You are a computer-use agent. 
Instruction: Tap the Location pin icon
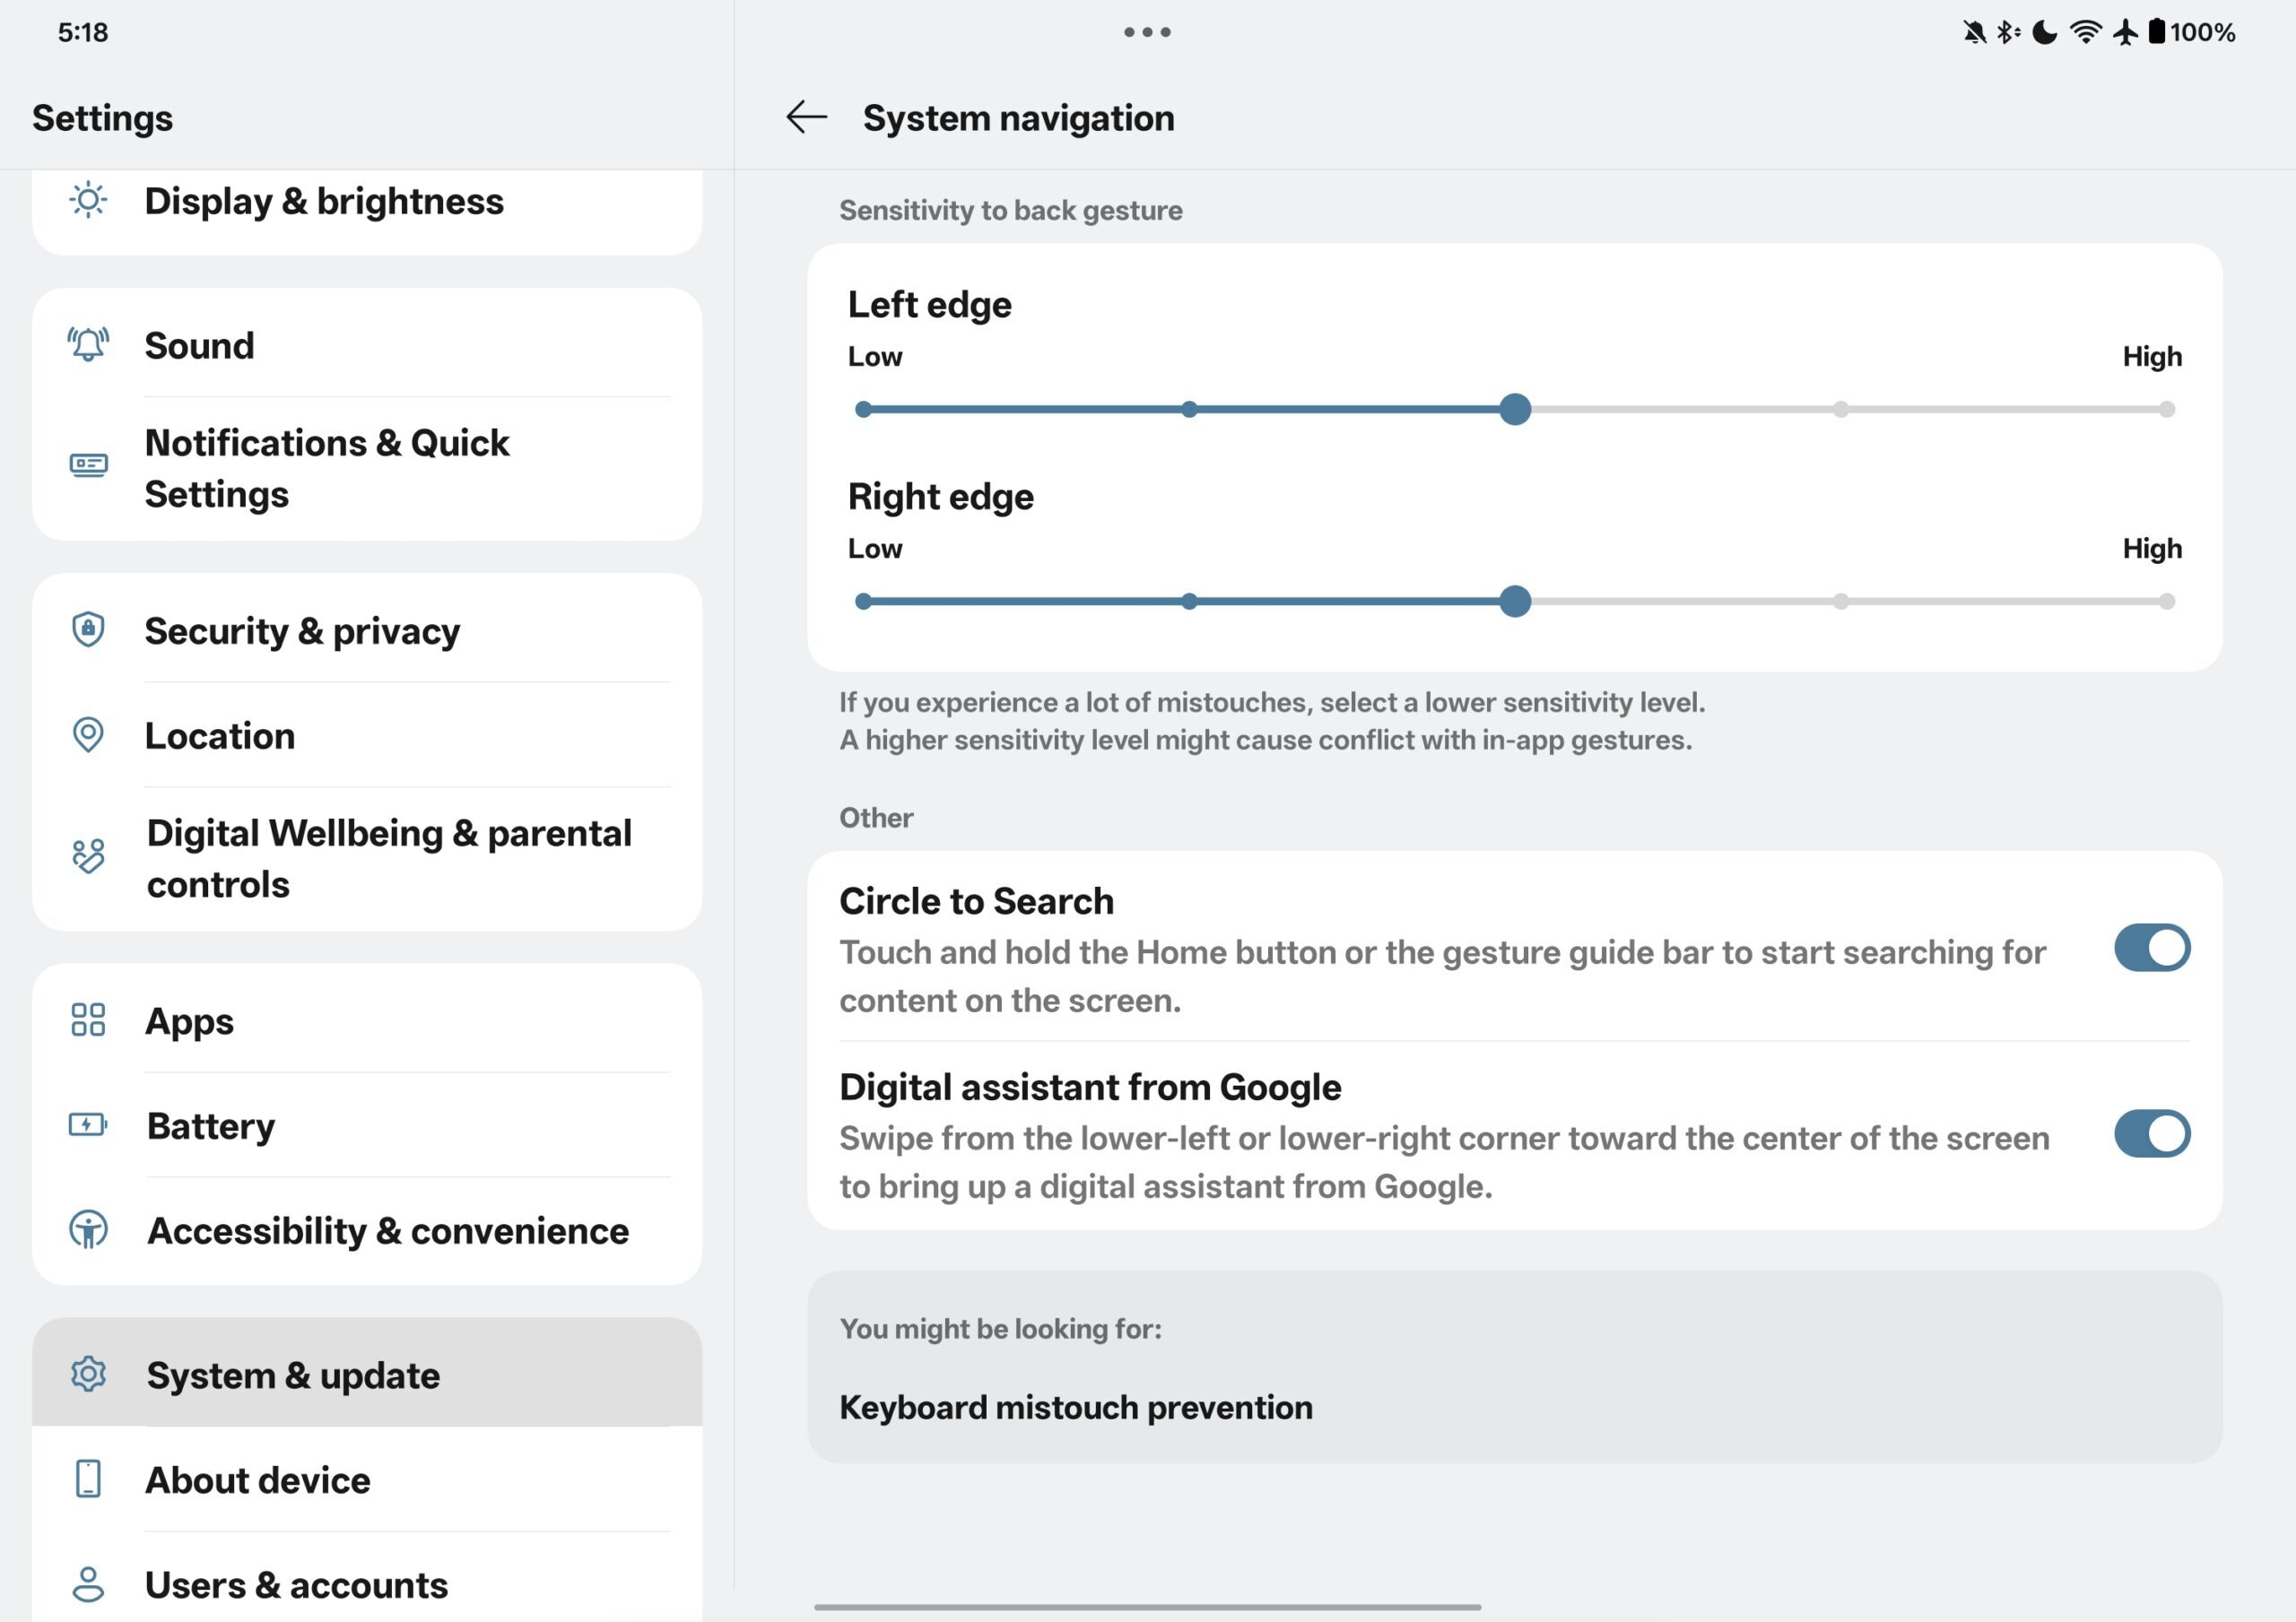point(88,735)
